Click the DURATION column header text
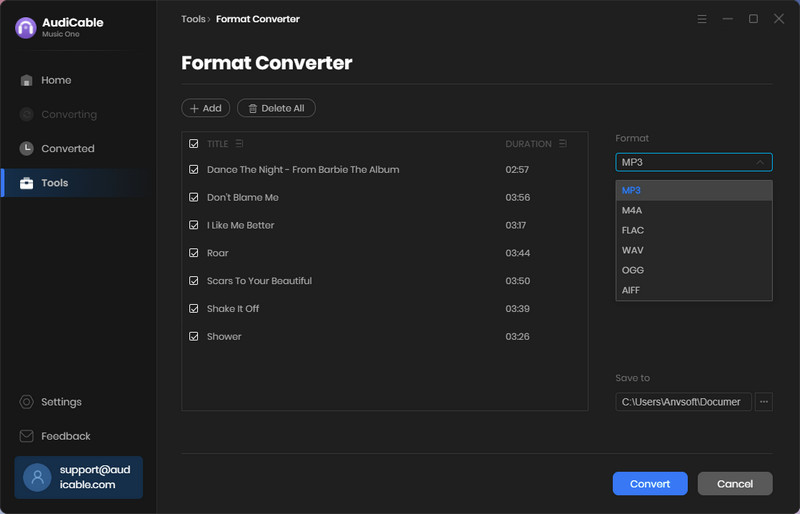The height and width of the screenshot is (514, 800). pyautogui.click(x=528, y=144)
